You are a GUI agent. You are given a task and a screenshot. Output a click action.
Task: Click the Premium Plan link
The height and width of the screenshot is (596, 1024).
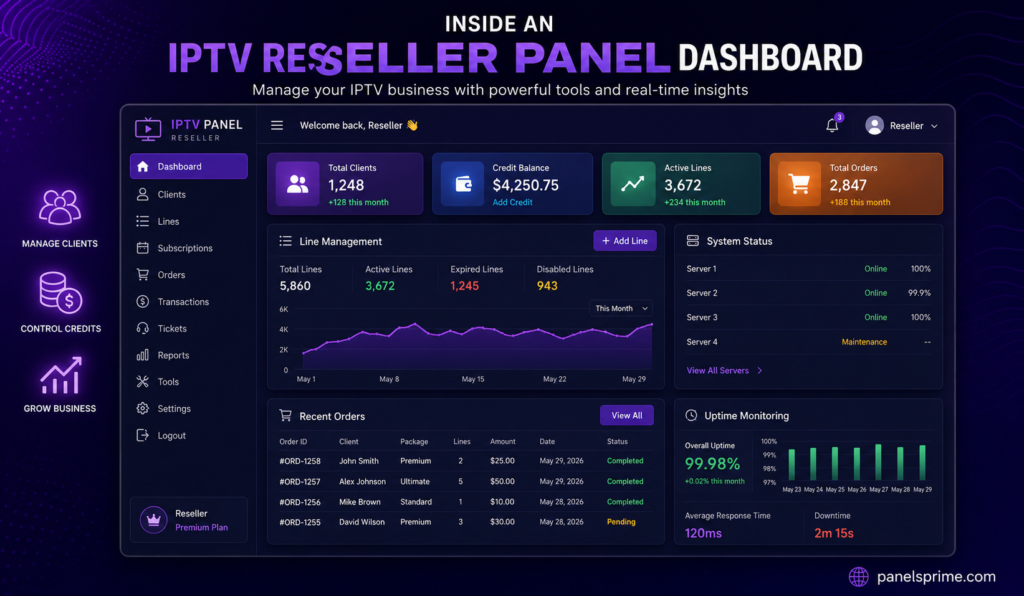coord(201,527)
